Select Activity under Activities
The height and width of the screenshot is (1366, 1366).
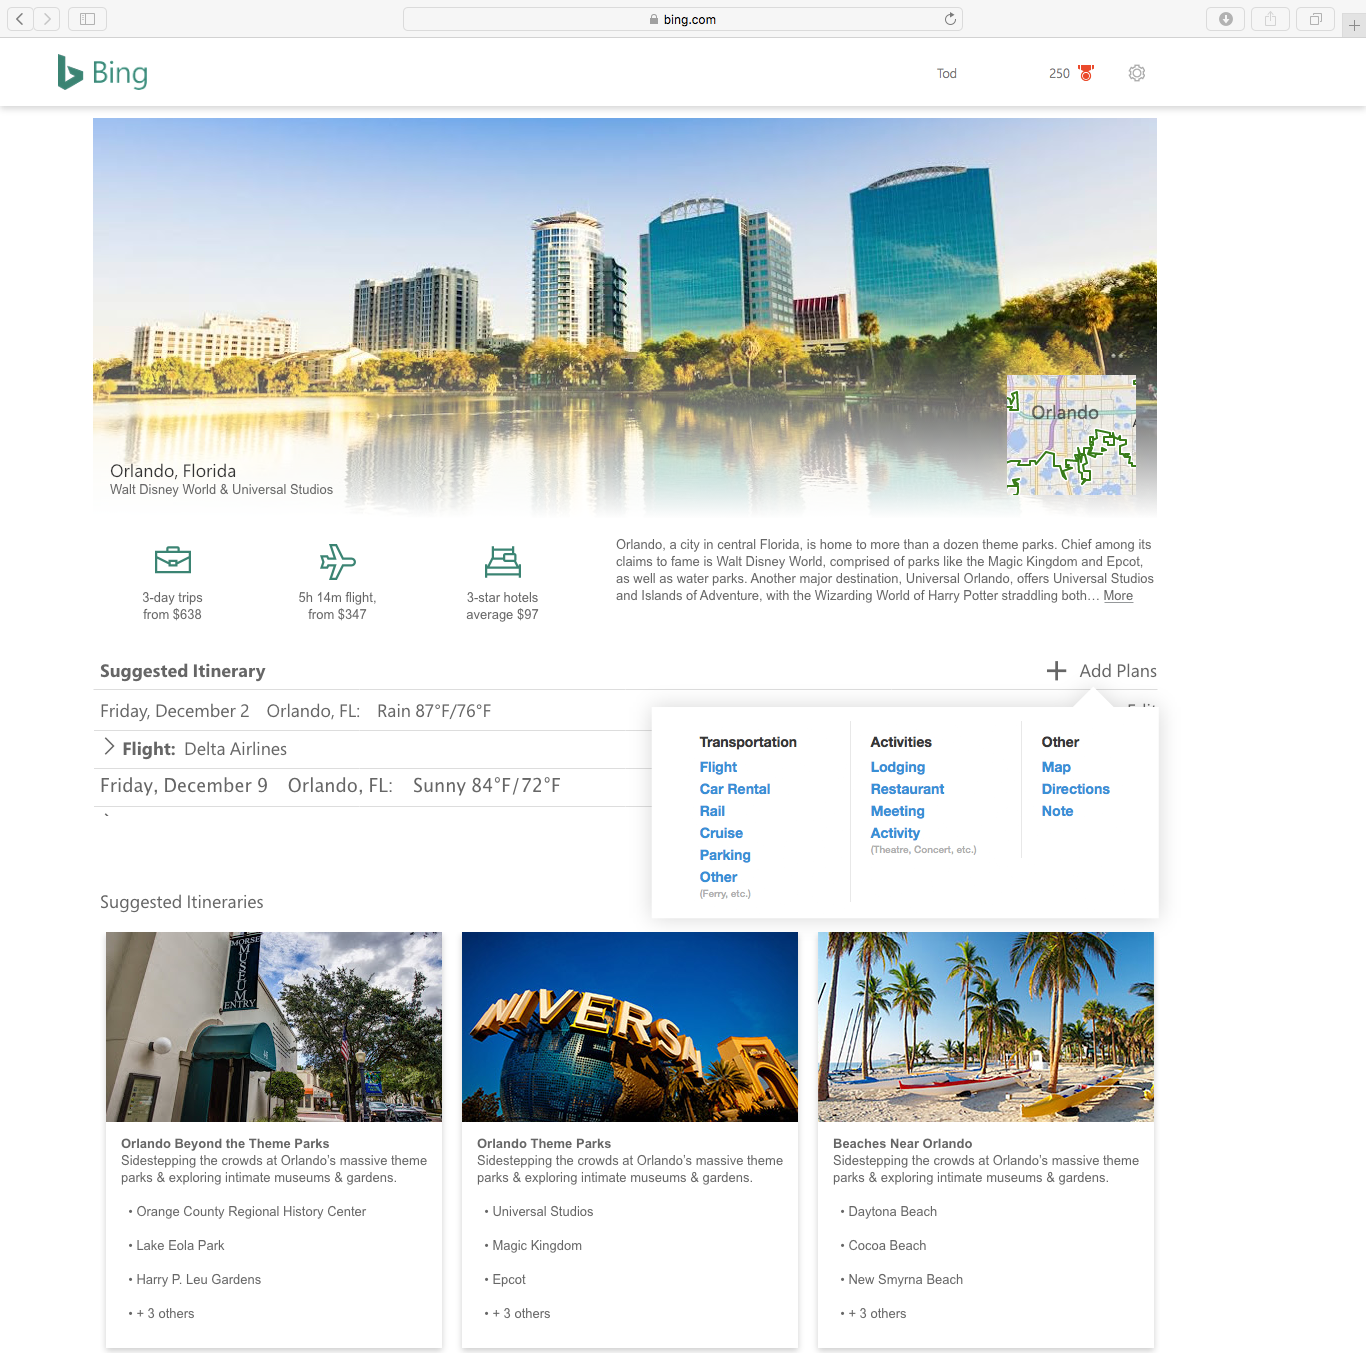[895, 833]
